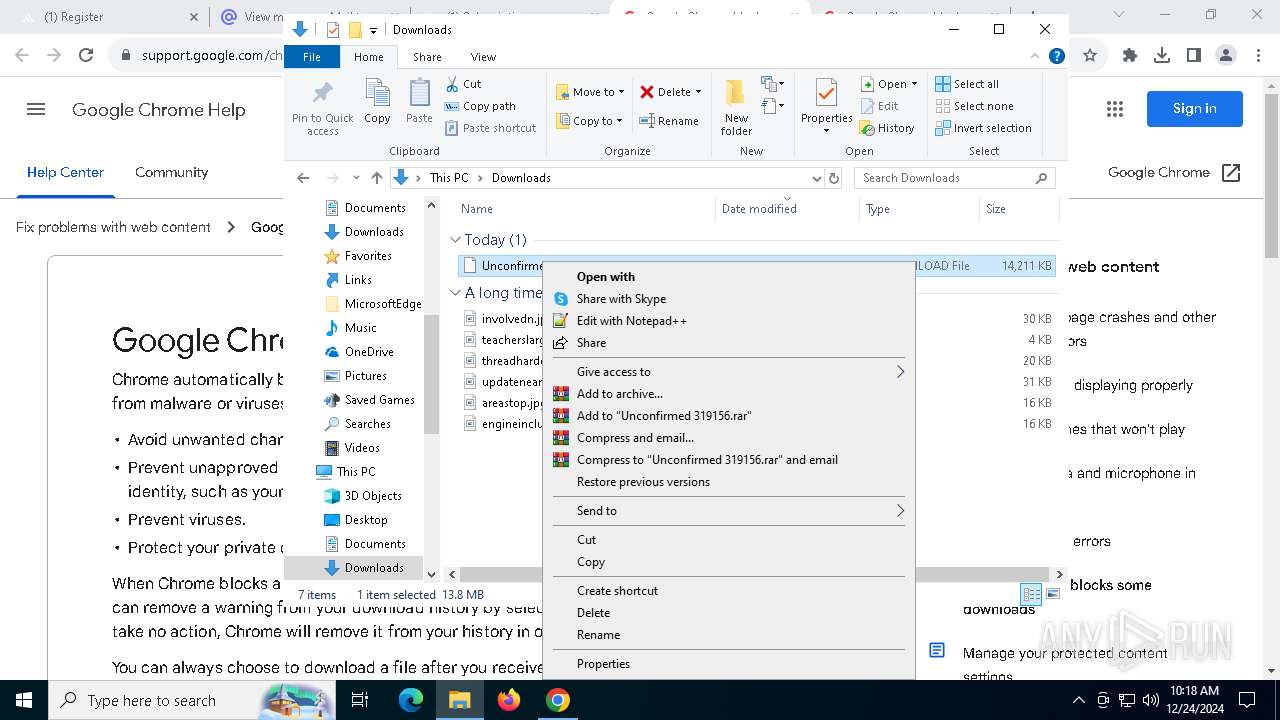The height and width of the screenshot is (720, 1280).
Task: Open the File tab
Action: click(x=312, y=57)
